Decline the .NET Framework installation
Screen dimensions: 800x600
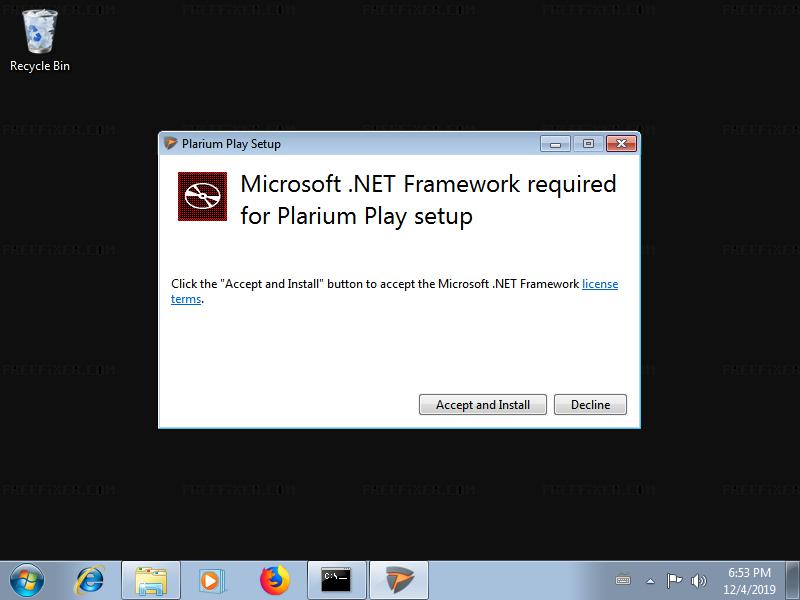tap(590, 405)
